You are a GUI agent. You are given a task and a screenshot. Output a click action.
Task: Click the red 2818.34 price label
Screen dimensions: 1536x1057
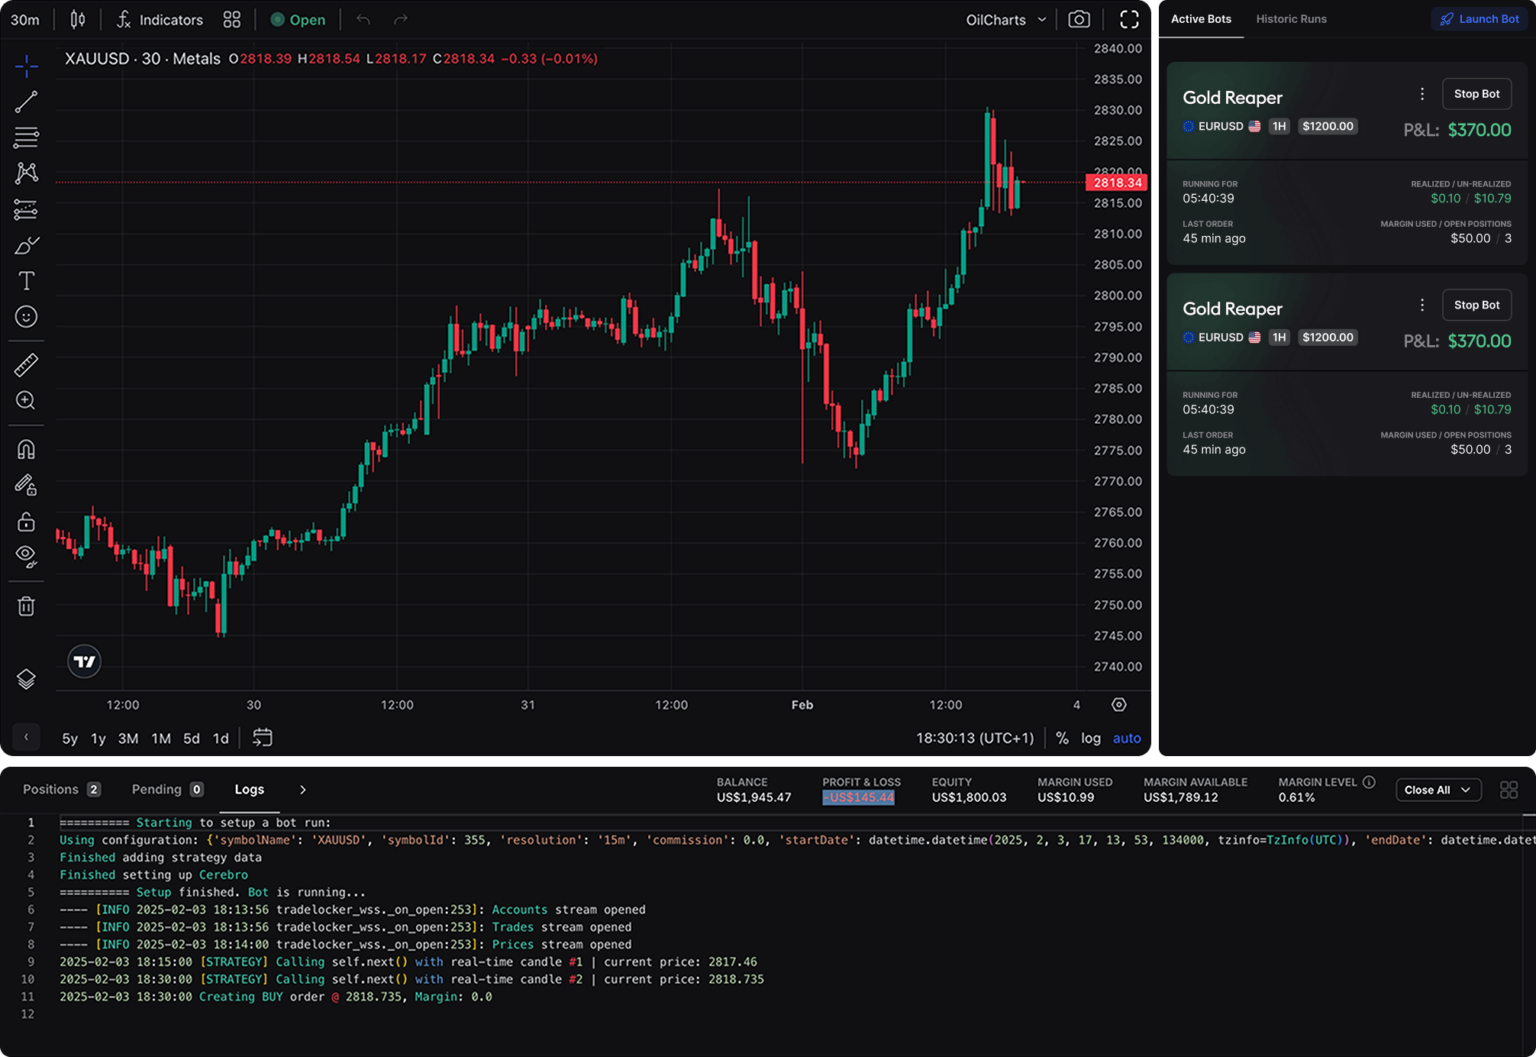(1116, 182)
